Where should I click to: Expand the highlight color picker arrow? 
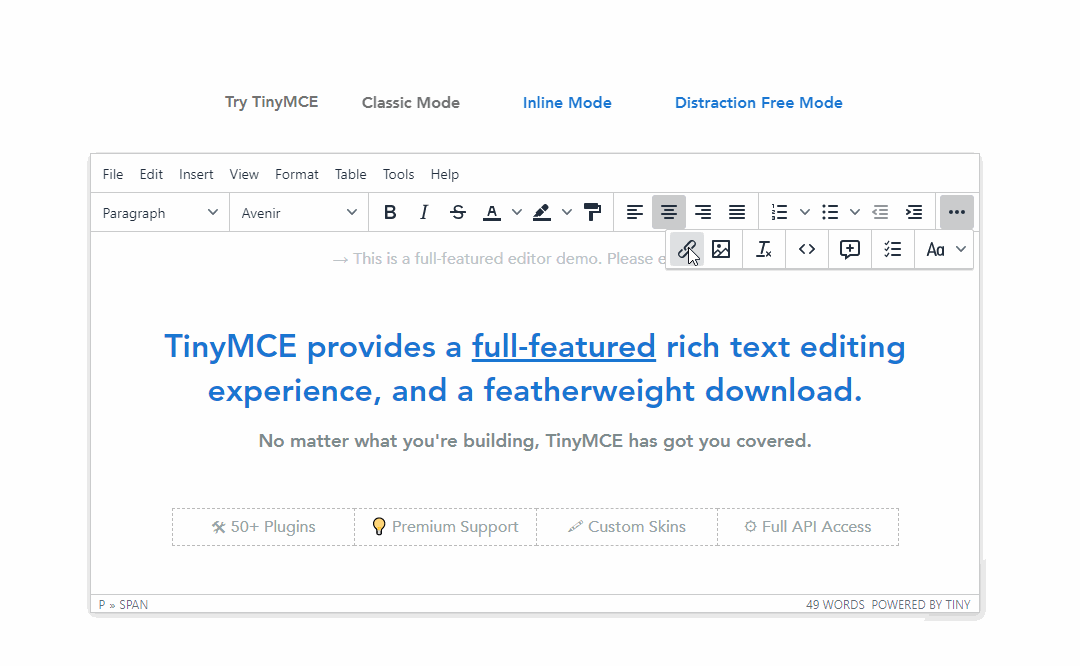pos(567,212)
